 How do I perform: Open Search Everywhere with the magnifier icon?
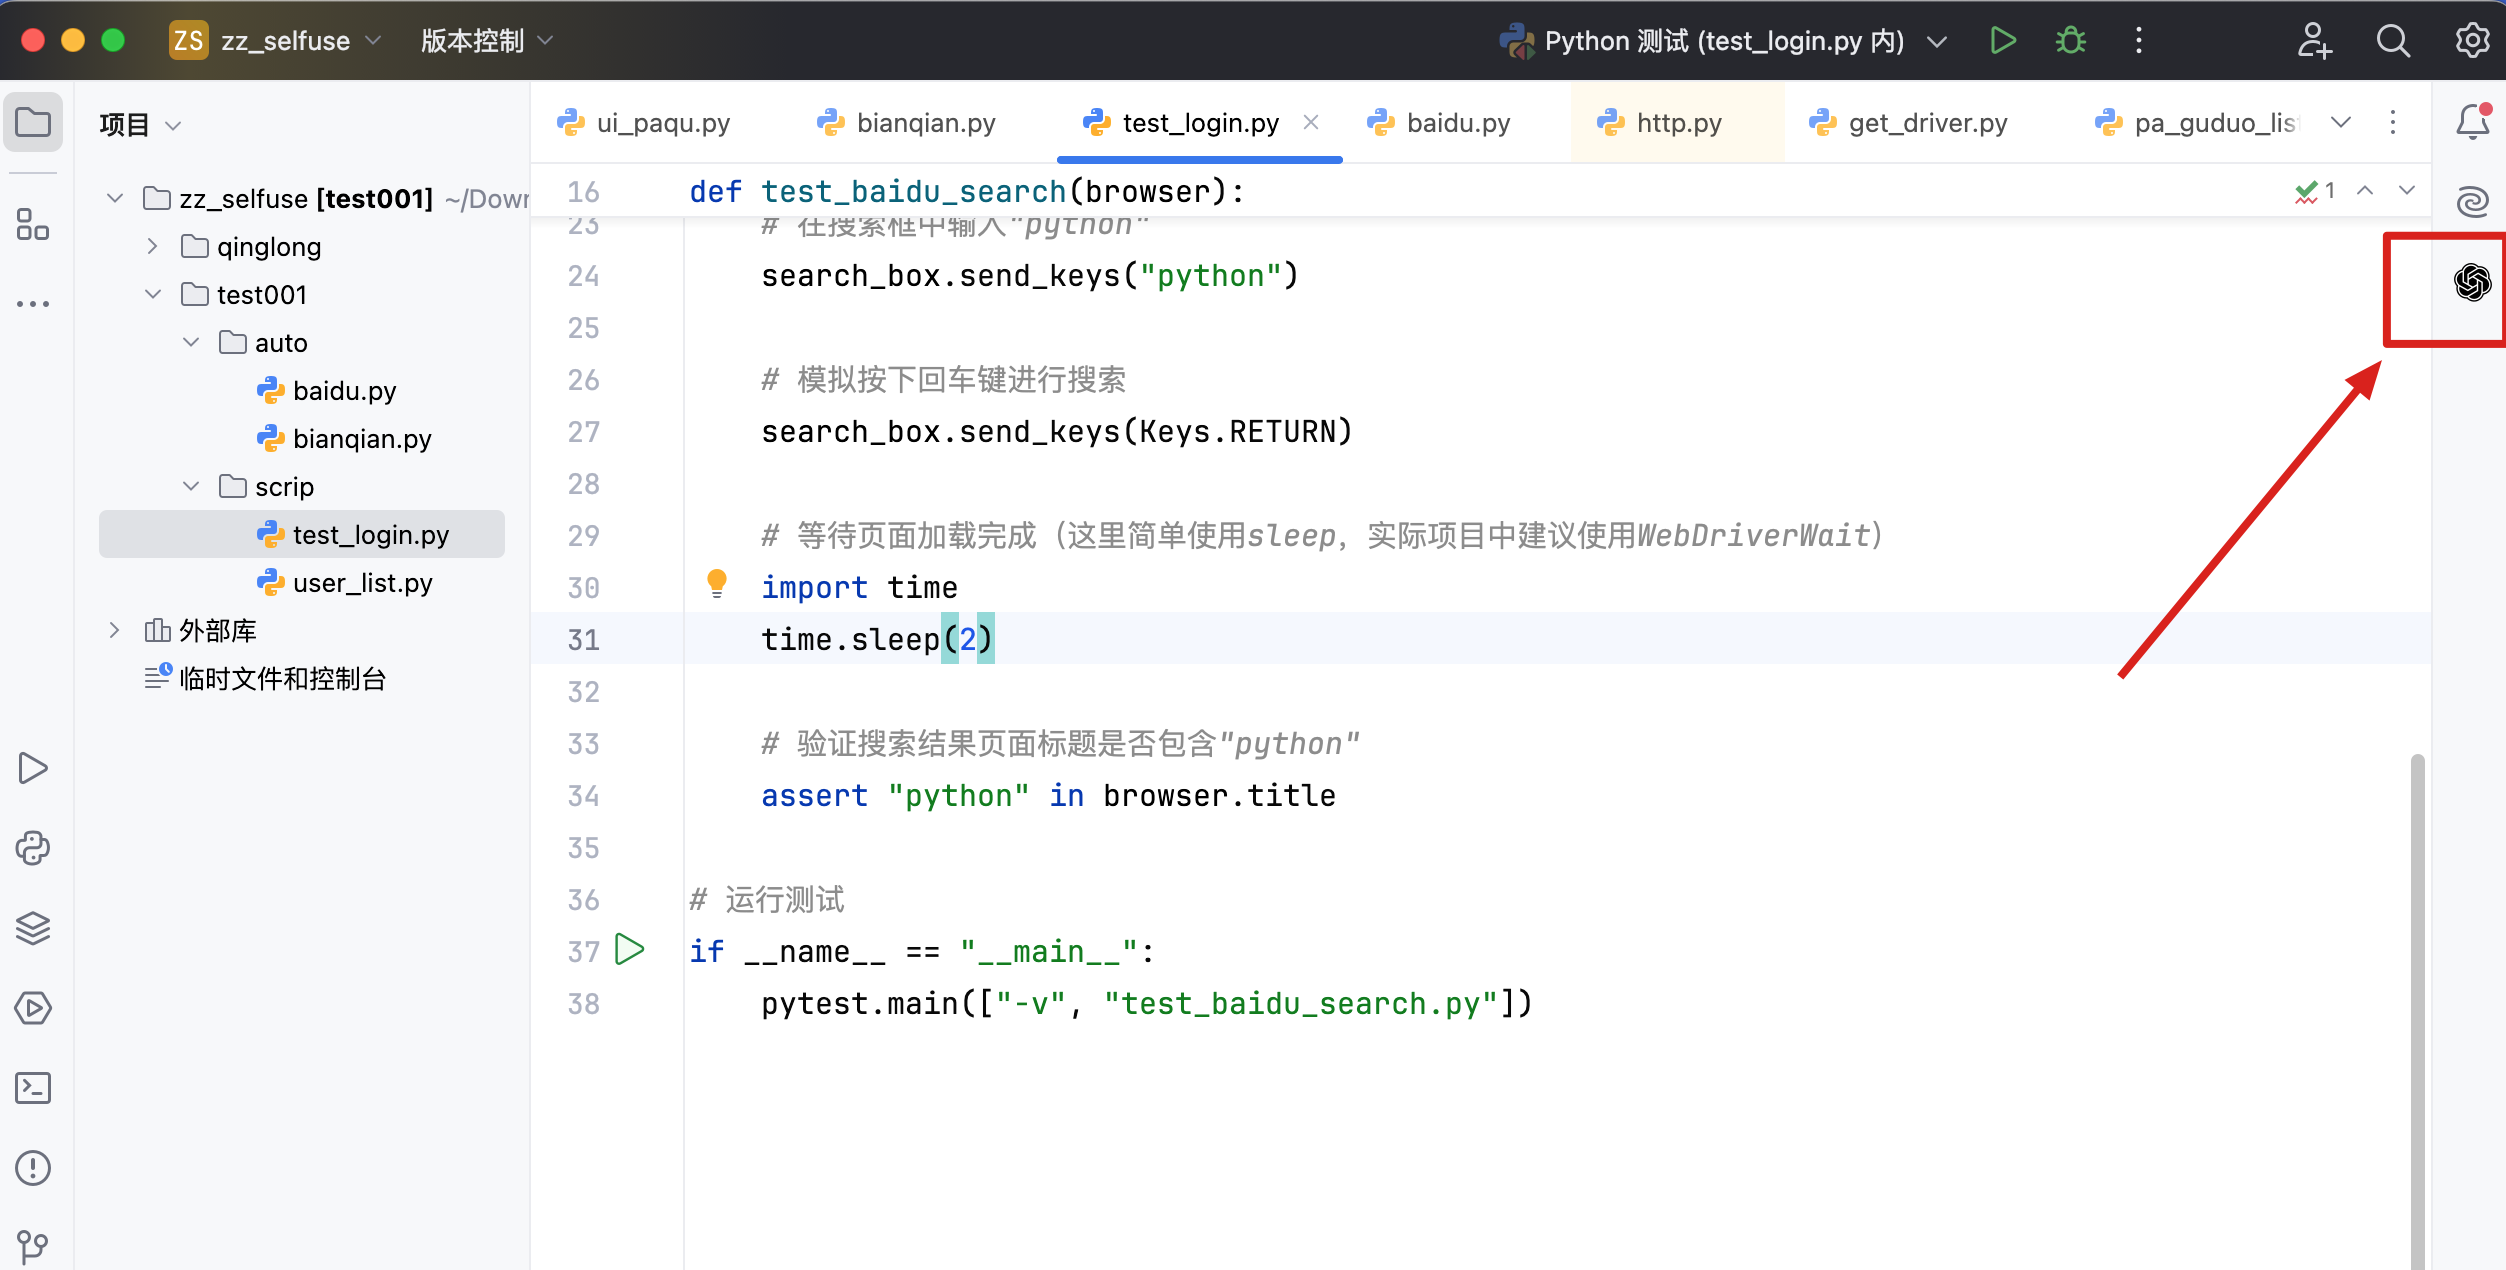(x=2394, y=40)
